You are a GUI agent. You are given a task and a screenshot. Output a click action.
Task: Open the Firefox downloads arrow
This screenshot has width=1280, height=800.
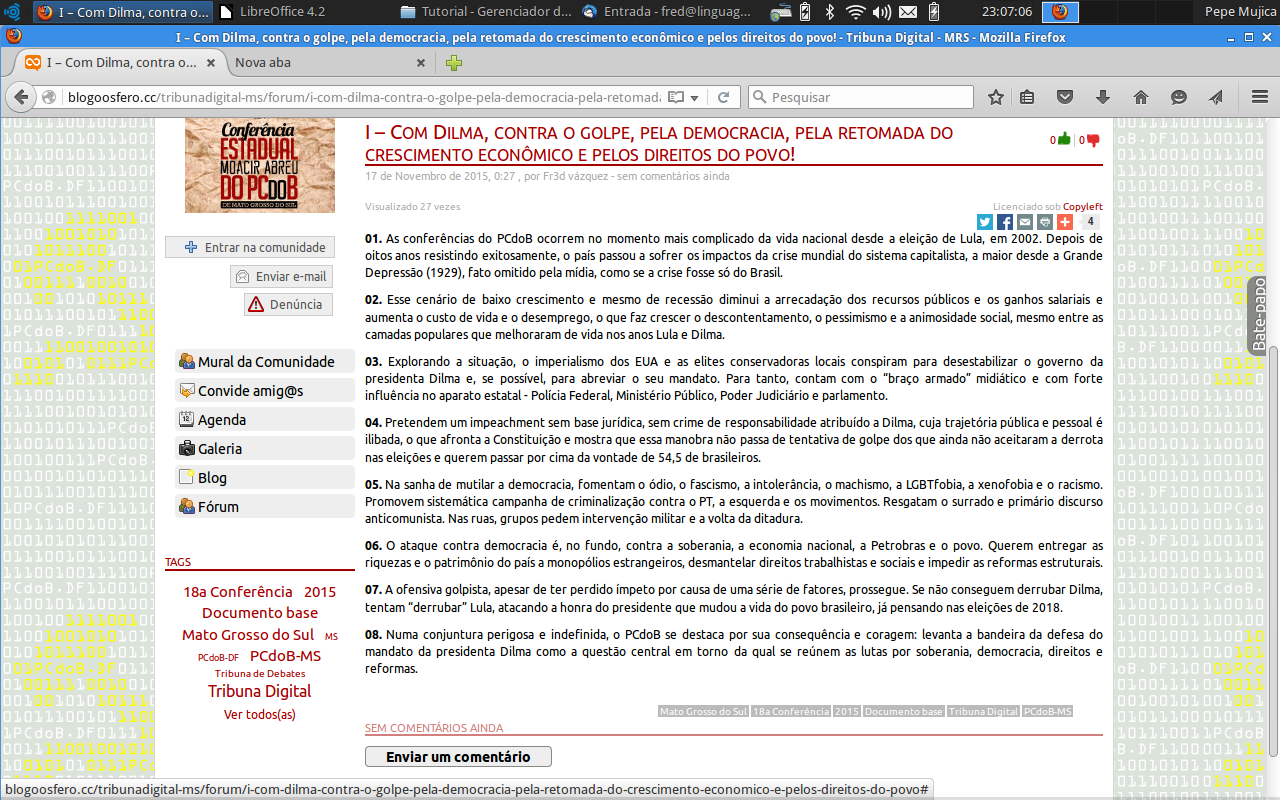1103,97
